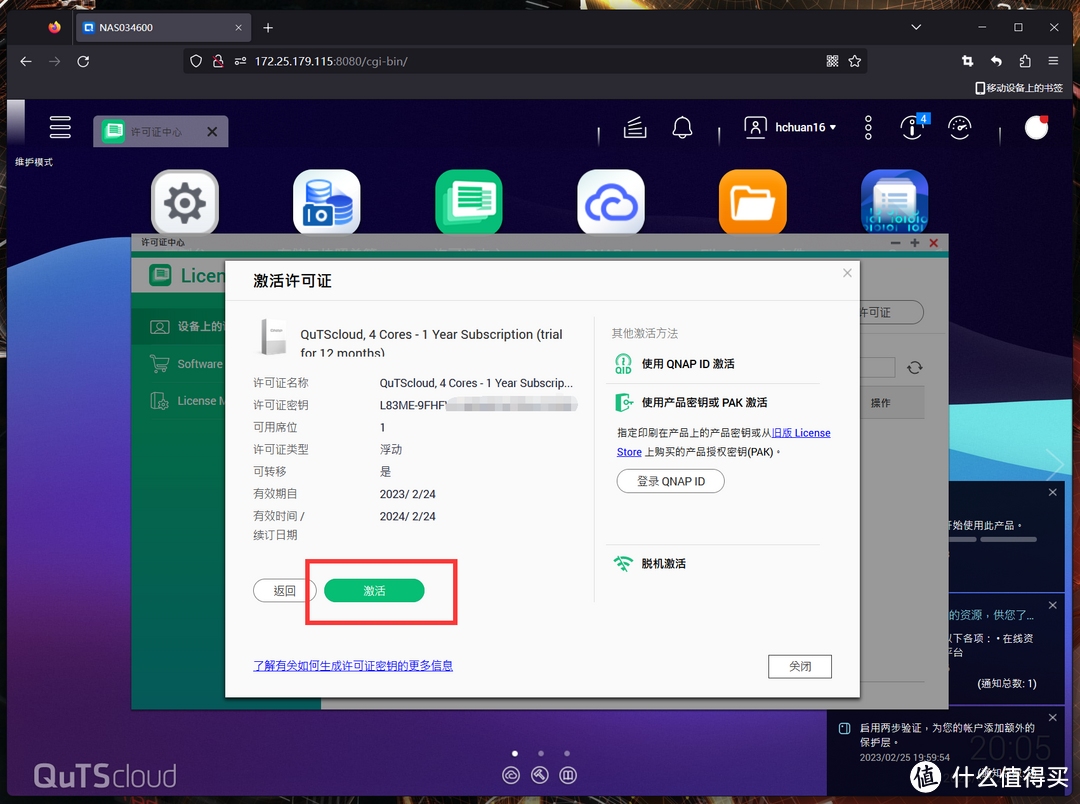Open hchuan16 user dropdown menu
Image resolution: width=1080 pixels, height=804 pixels.
point(790,127)
